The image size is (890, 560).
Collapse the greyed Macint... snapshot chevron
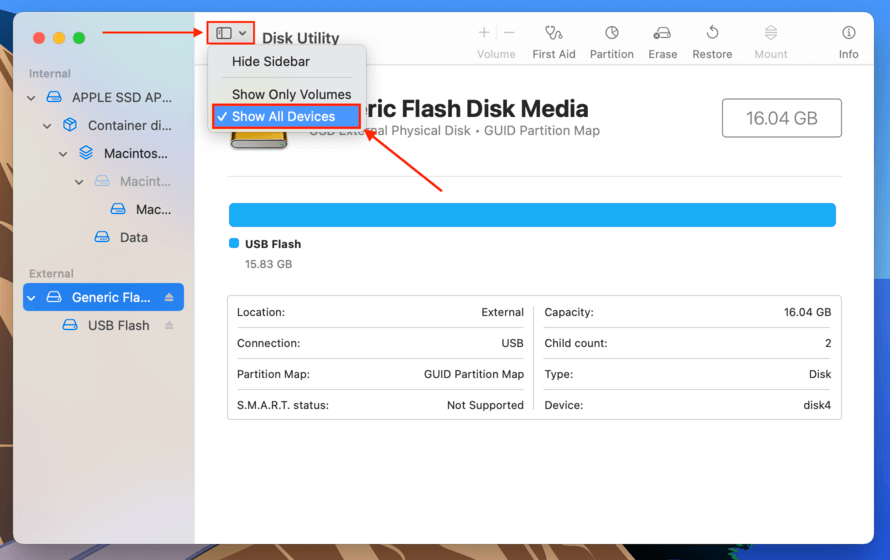click(79, 182)
